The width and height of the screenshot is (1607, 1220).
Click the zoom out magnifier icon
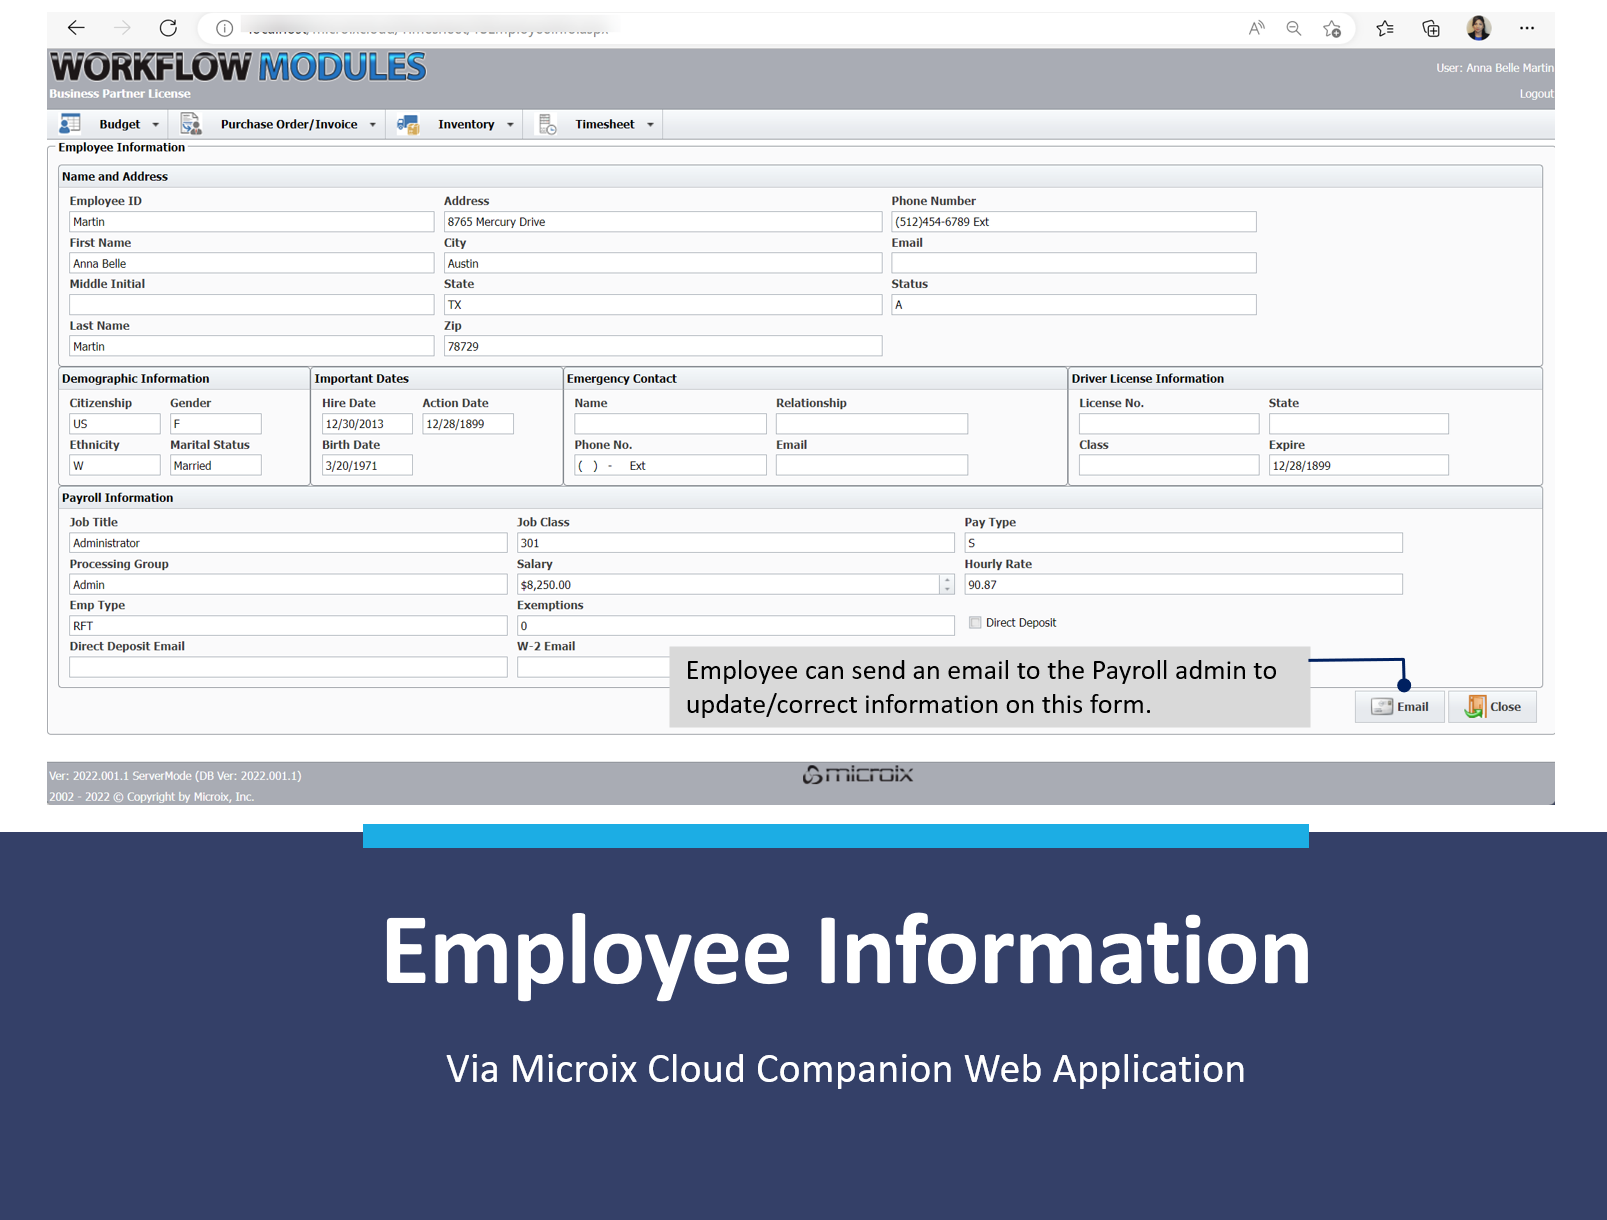pyautogui.click(x=1294, y=28)
